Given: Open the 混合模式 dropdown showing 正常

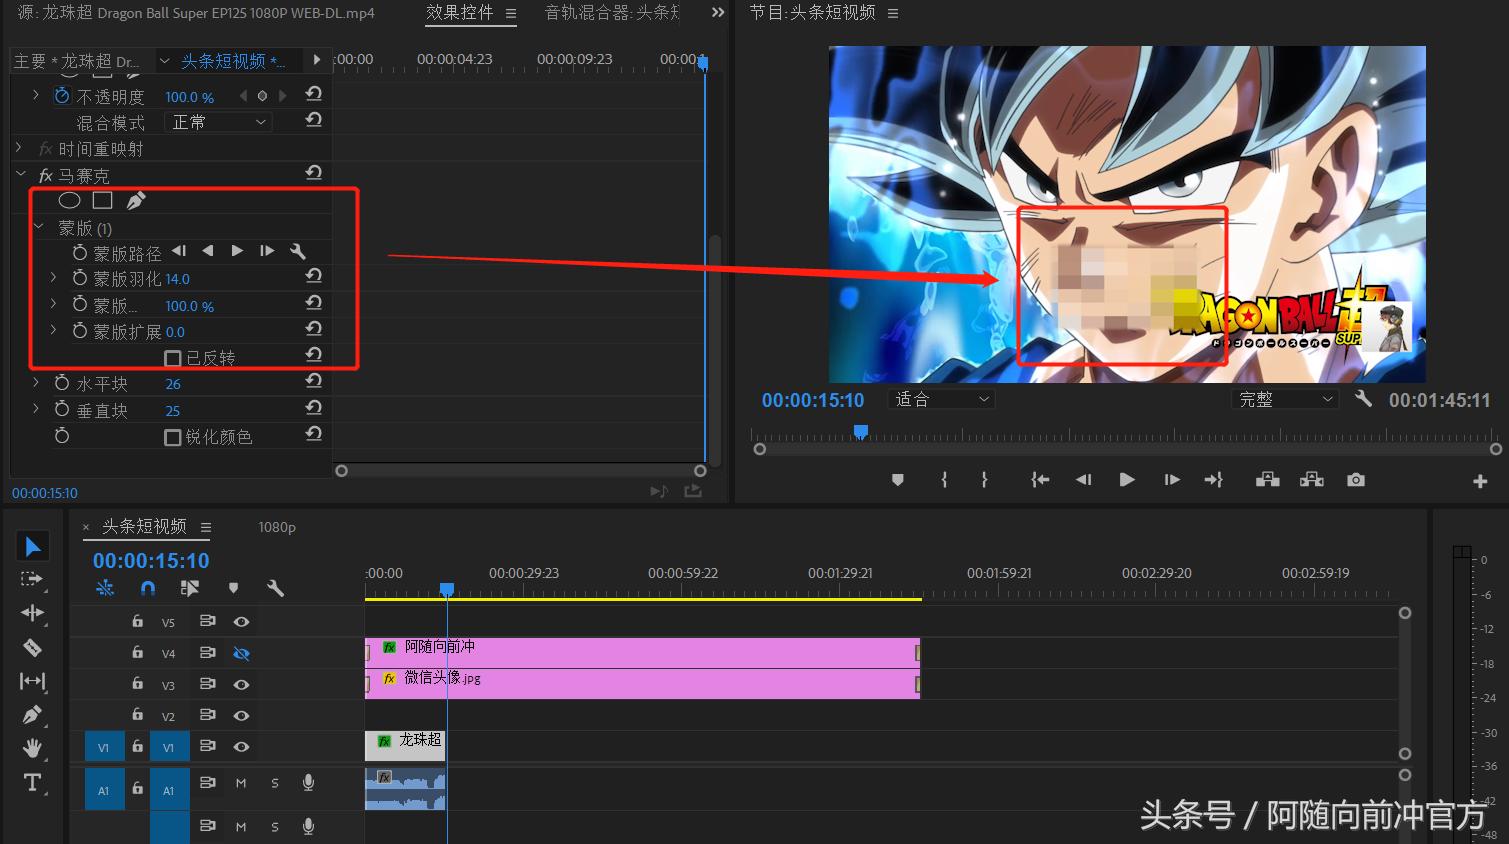Looking at the screenshot, I should [x=216, y=121].
